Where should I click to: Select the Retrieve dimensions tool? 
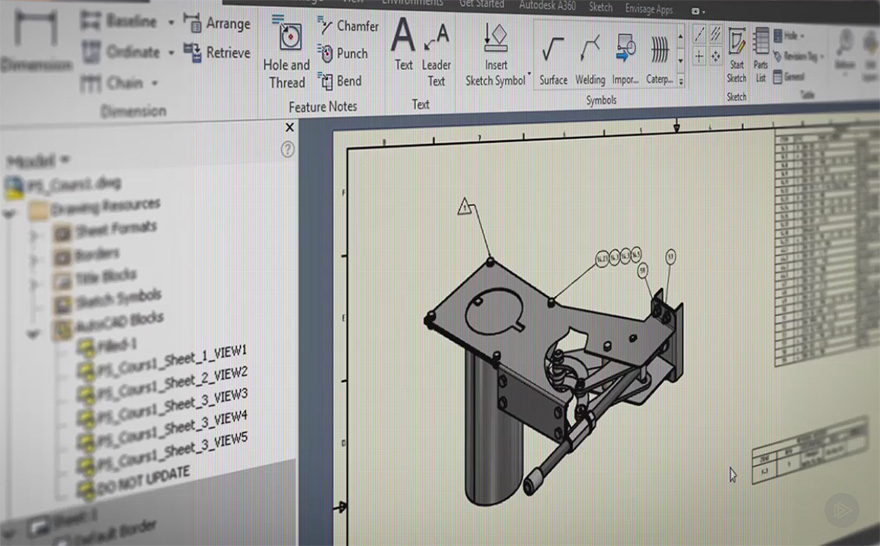(x=217, y=53)
